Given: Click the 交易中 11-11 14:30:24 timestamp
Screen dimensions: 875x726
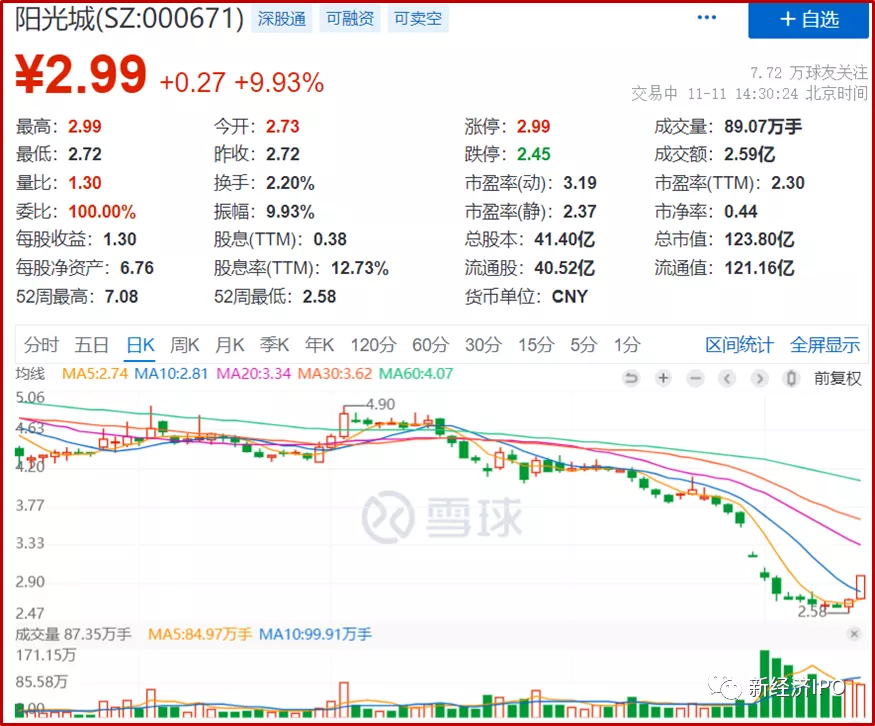Looking at the screenshot, I should point(749,93).
